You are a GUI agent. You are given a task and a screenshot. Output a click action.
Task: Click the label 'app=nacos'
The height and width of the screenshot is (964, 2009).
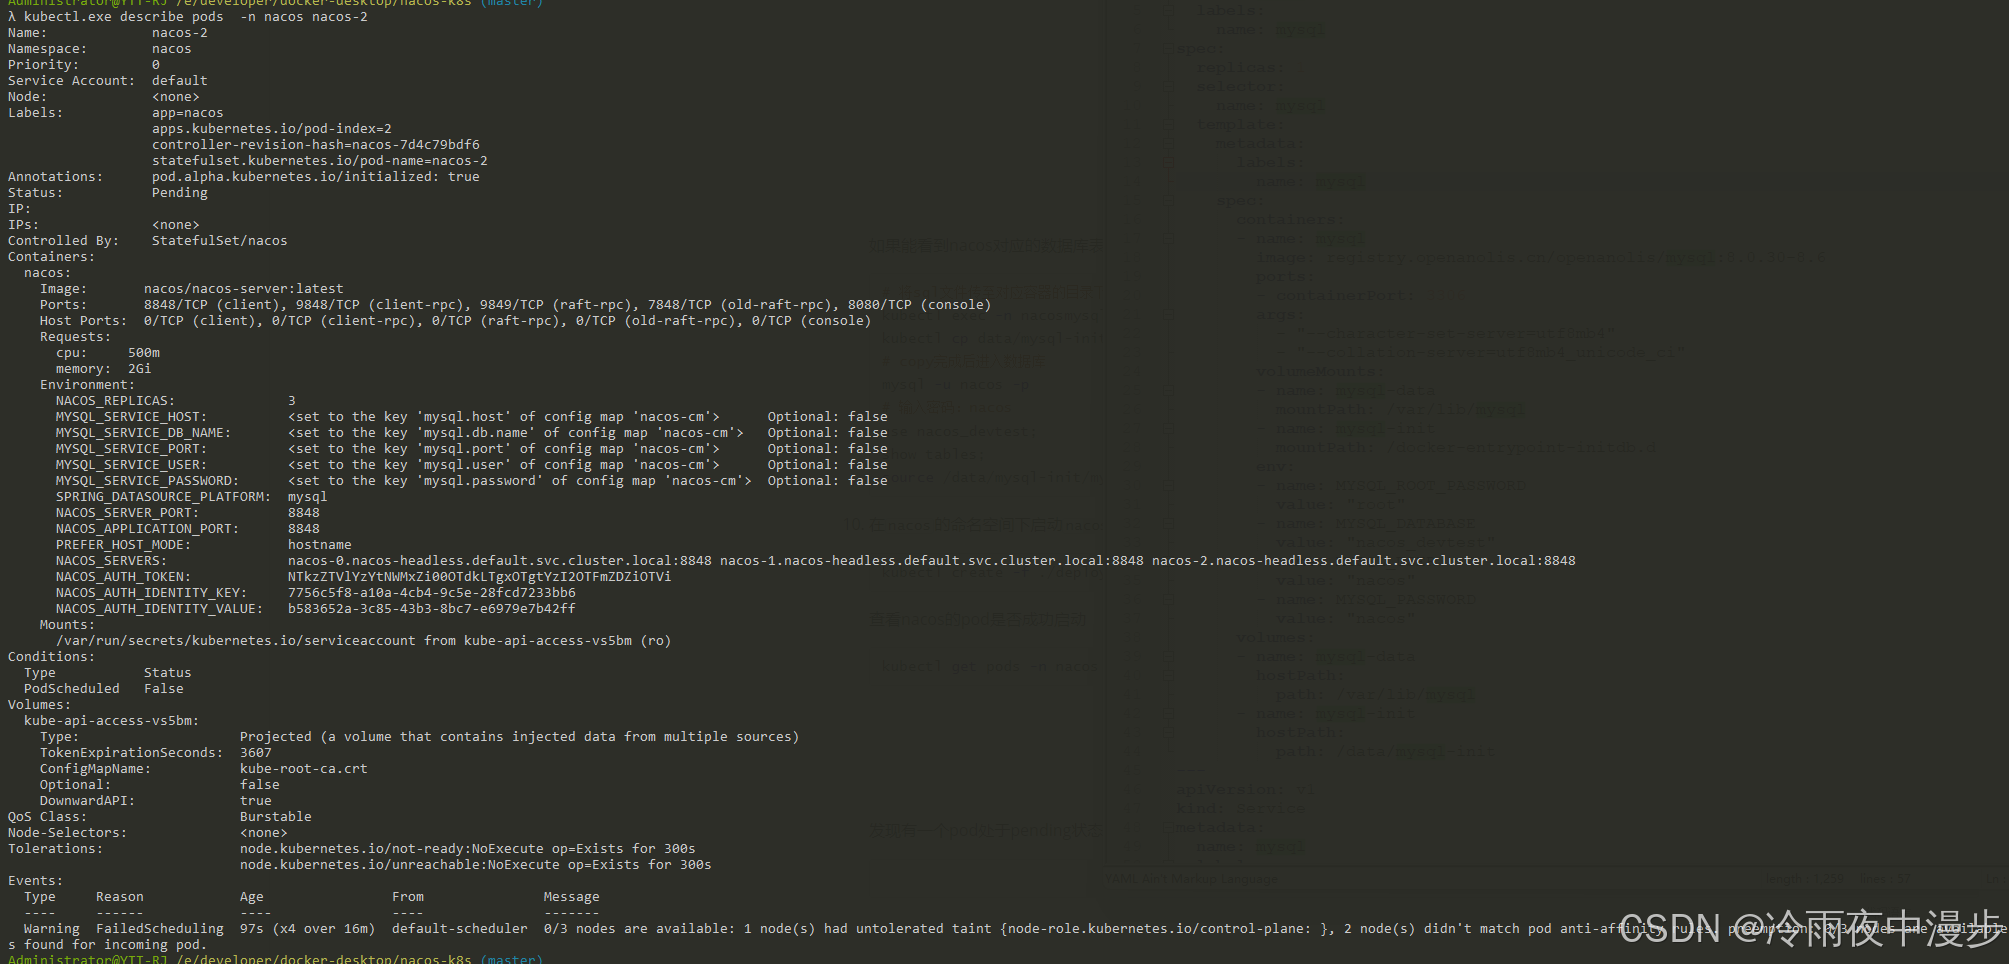coord(188,113)
